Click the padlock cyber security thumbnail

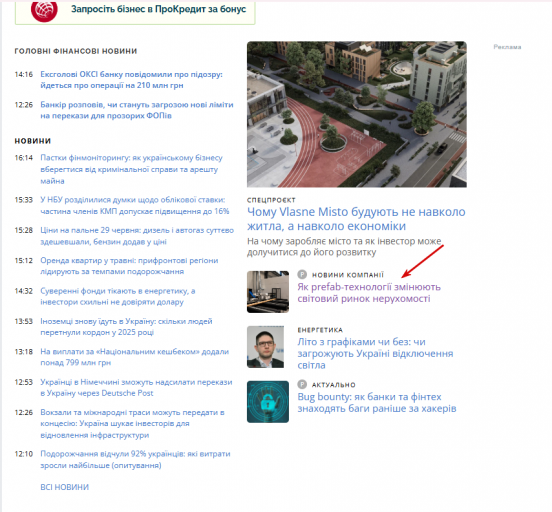coord(268,402)
